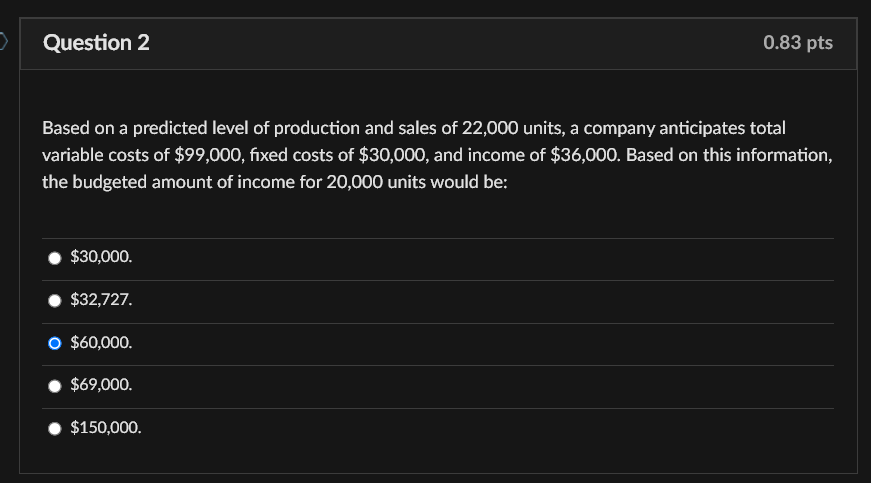Click the '$32,727.' answer label text
The image size is (871, 483).
tap(101, 300)
